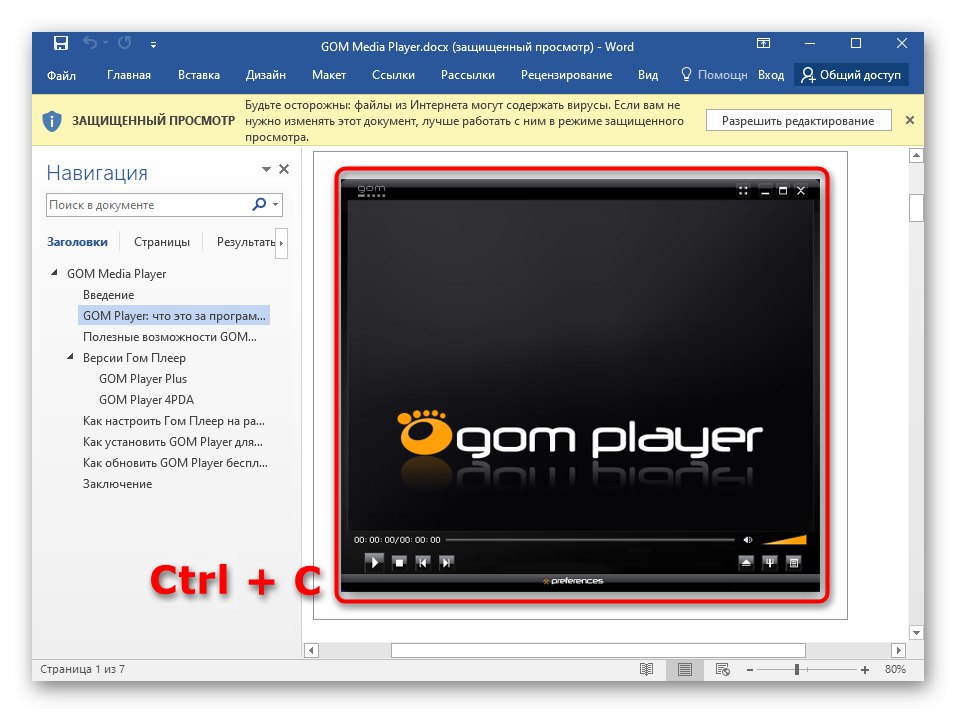Click the Помощн lightbulb help field
This screenshot has height=713, width=956.
714,75
